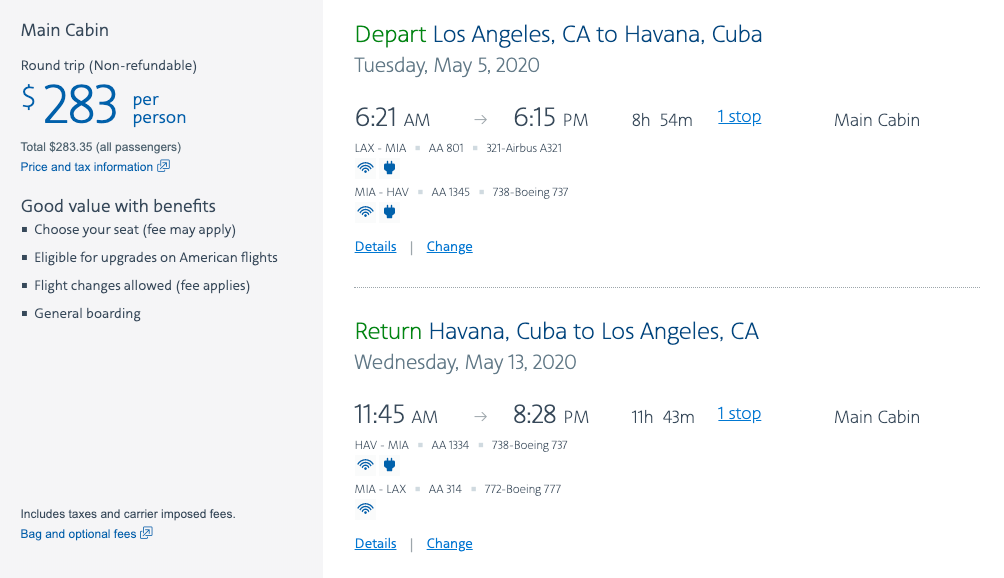1004x578 pixels.
Task: View Details for the return flight
Action: (x=376, y=544)
